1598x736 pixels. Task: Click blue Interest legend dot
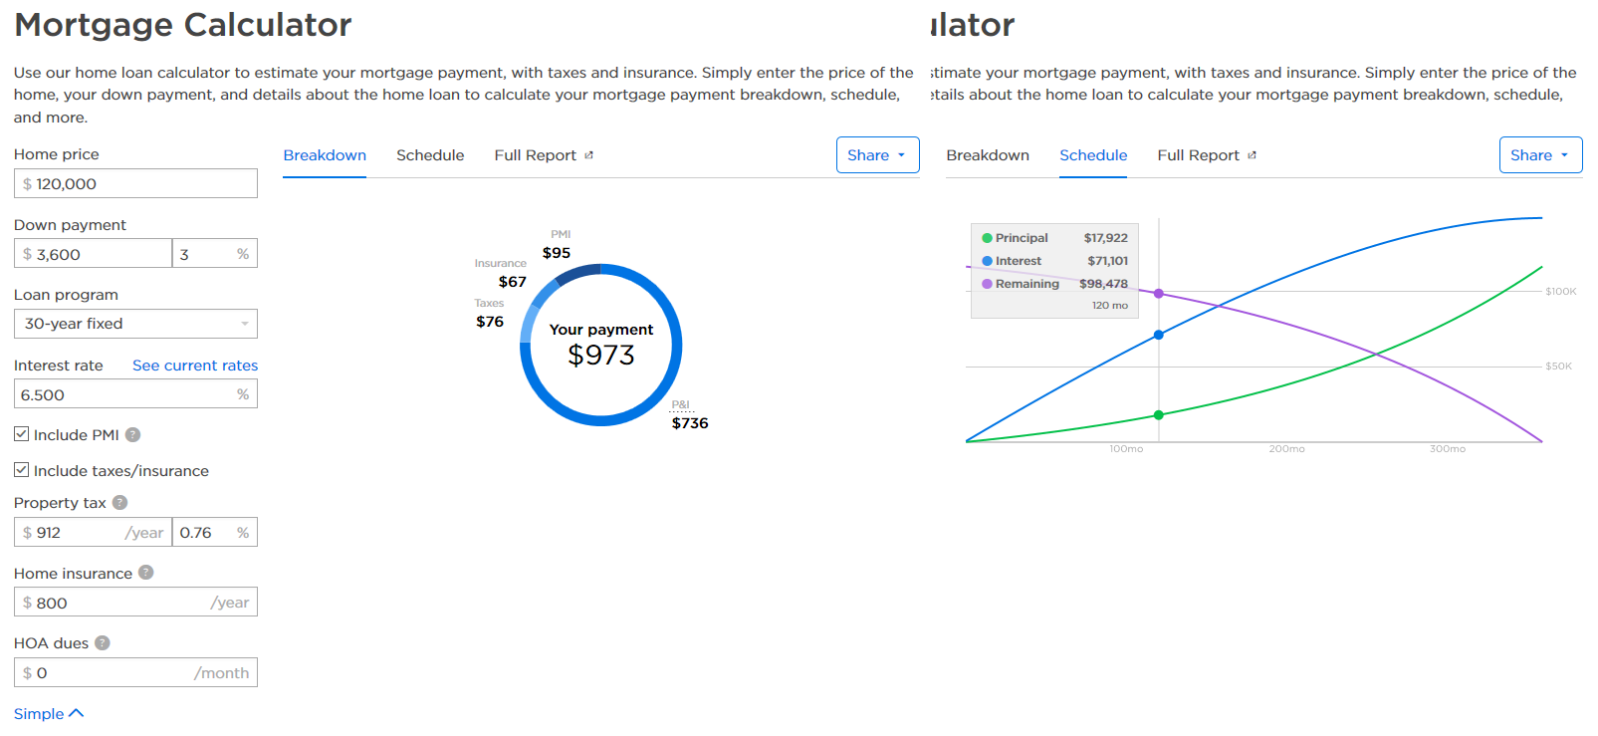click(987, 261)
